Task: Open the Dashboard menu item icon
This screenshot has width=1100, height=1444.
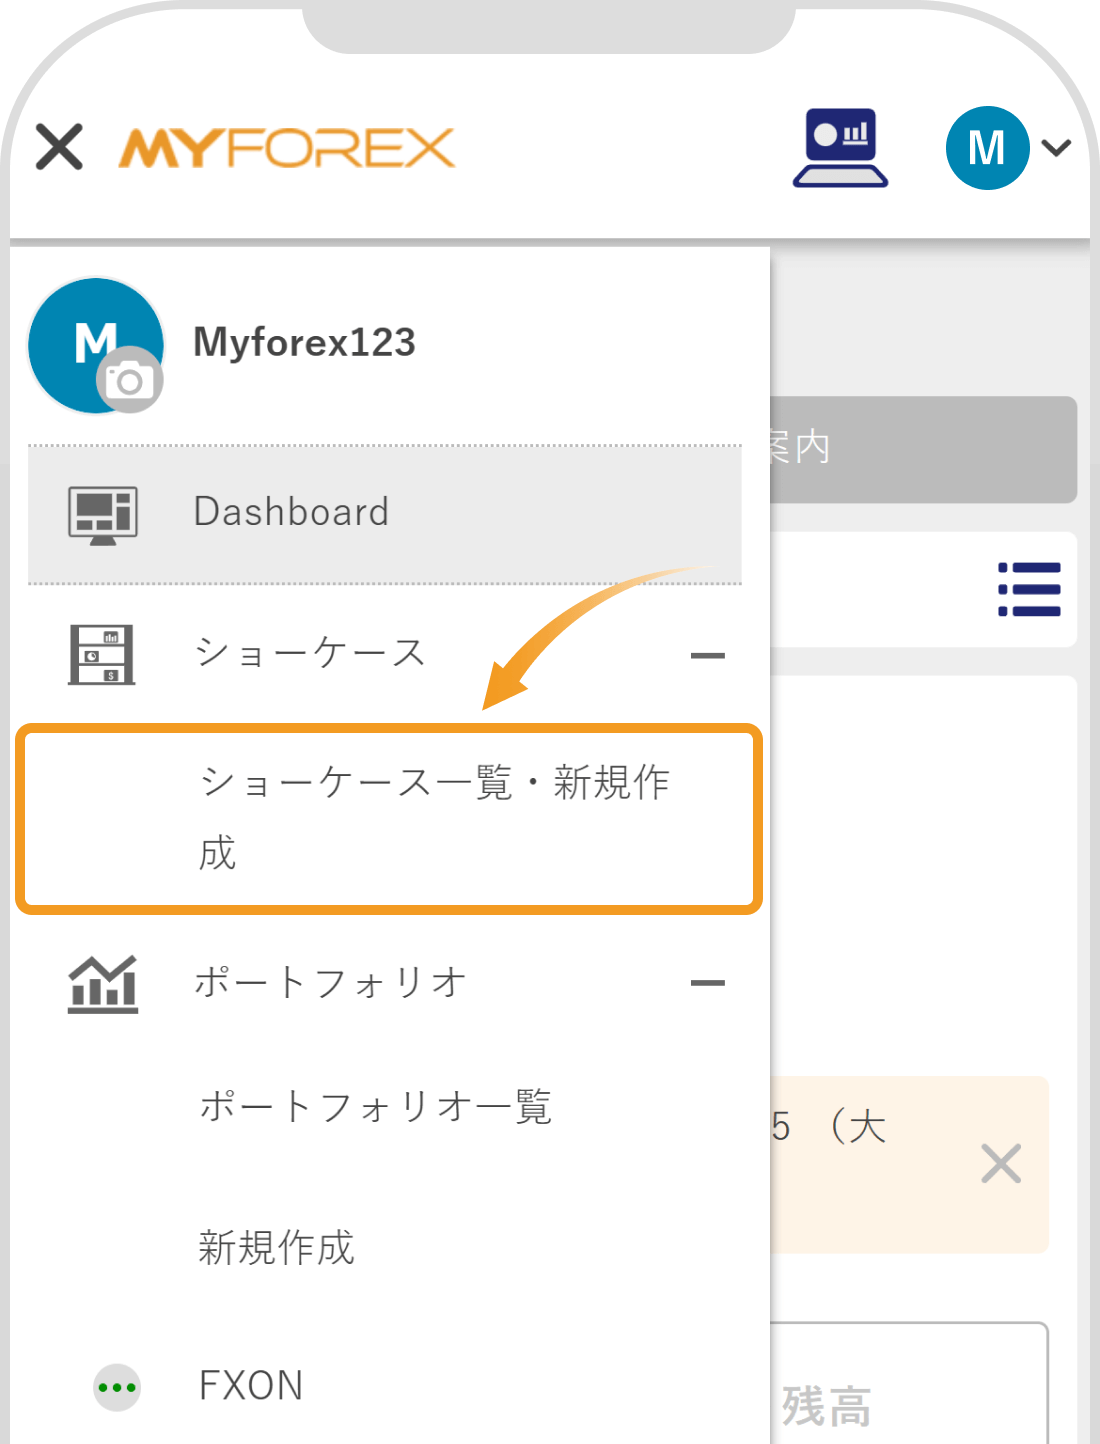Action: click(x=100, y=512)
